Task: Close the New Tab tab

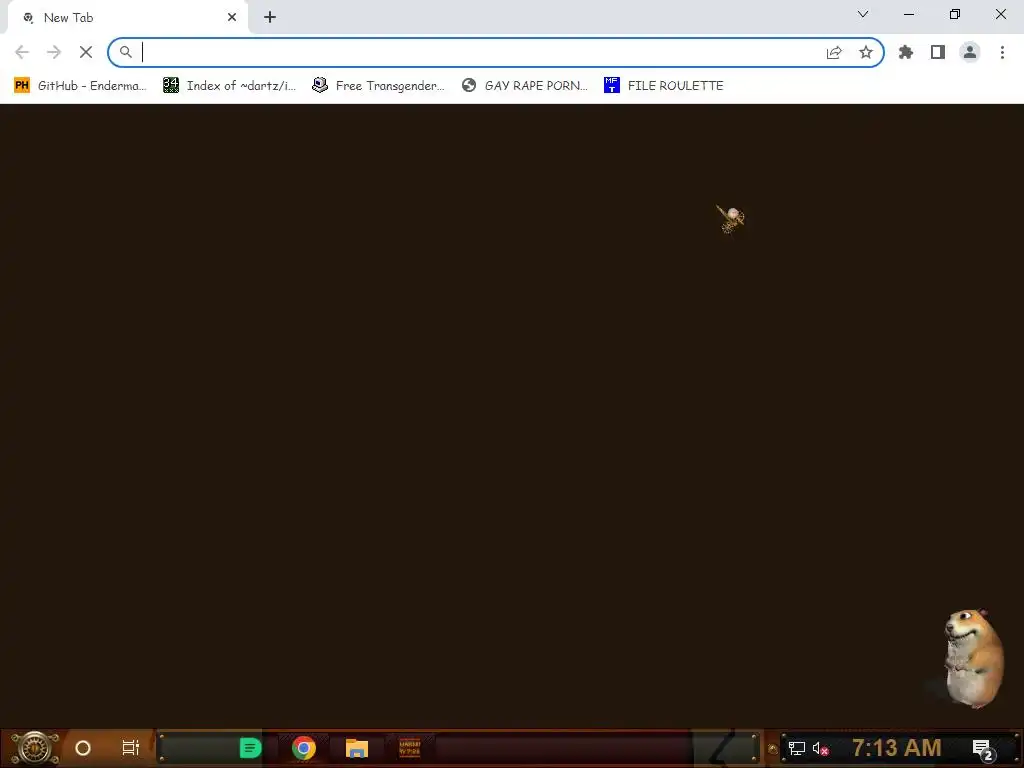Action: pos(232,18)
